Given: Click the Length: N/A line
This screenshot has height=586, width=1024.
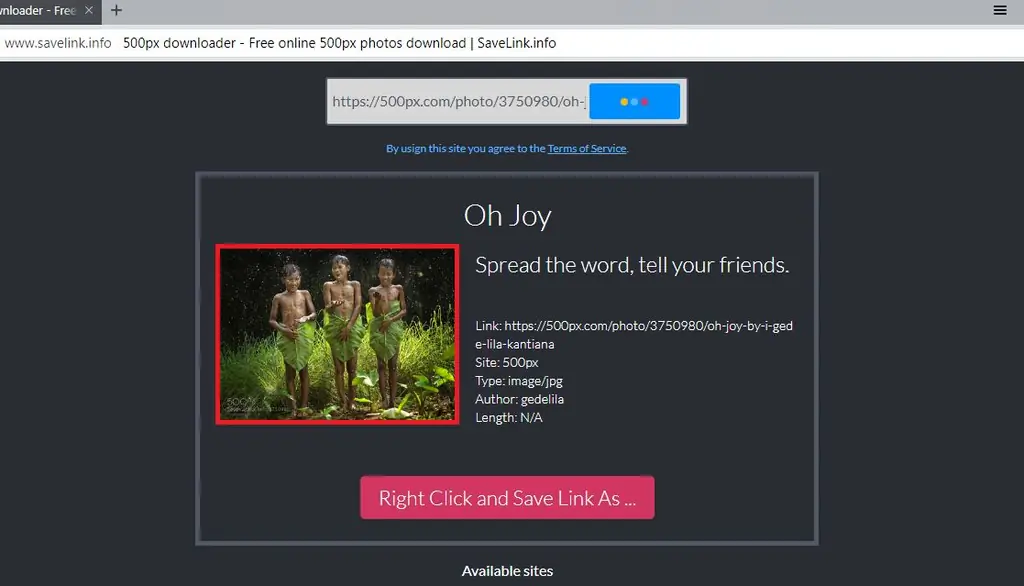Looking at the screenshot, I should (x=508, y=417).
